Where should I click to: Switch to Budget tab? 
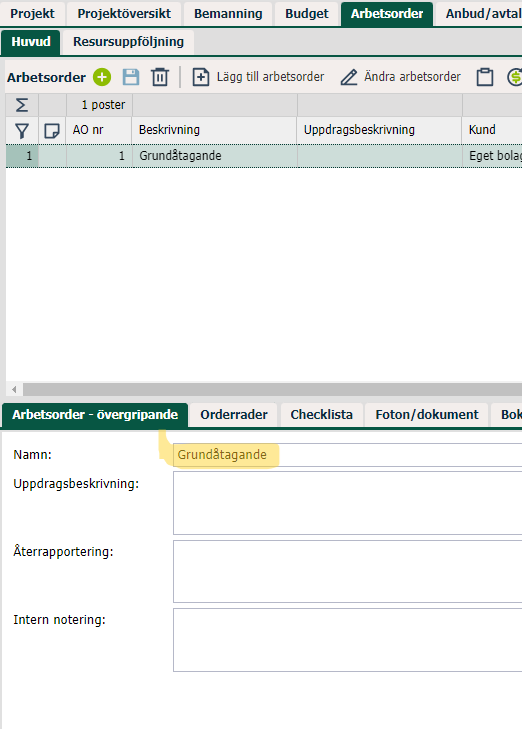pos(307,13)
